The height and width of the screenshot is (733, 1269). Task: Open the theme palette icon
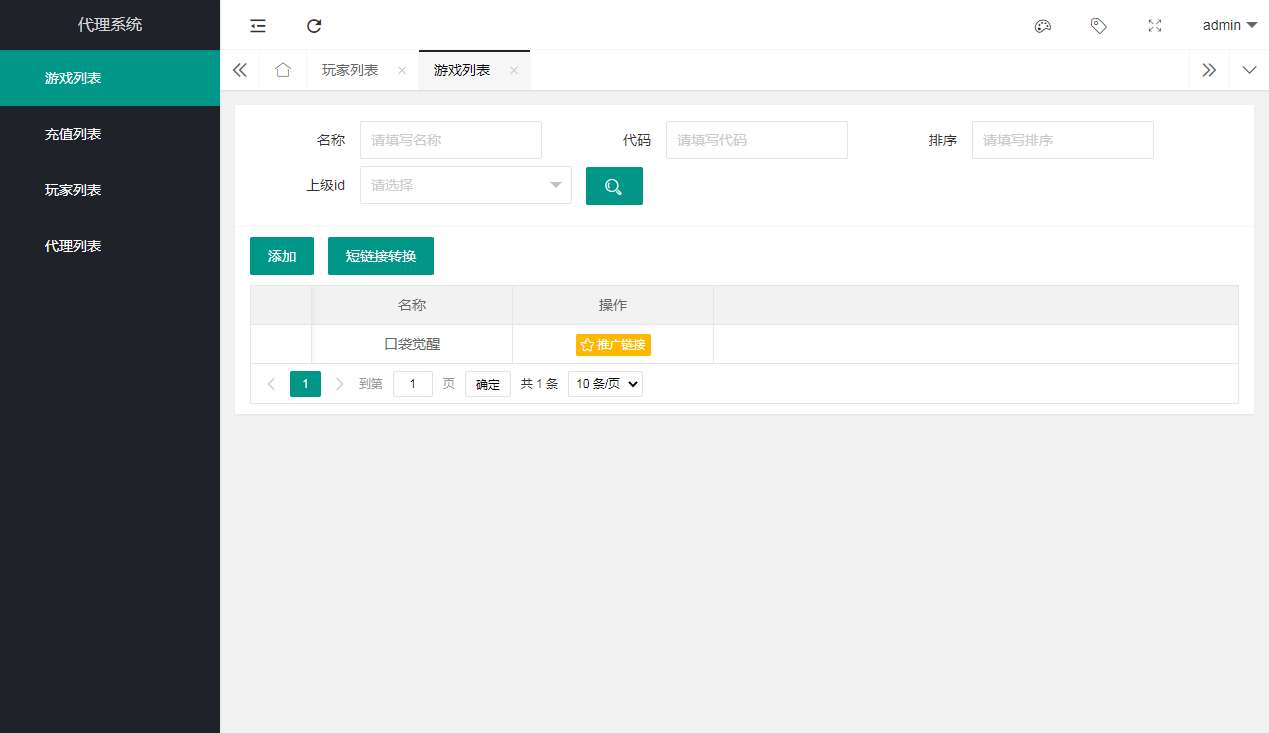tap(1043, 26)
